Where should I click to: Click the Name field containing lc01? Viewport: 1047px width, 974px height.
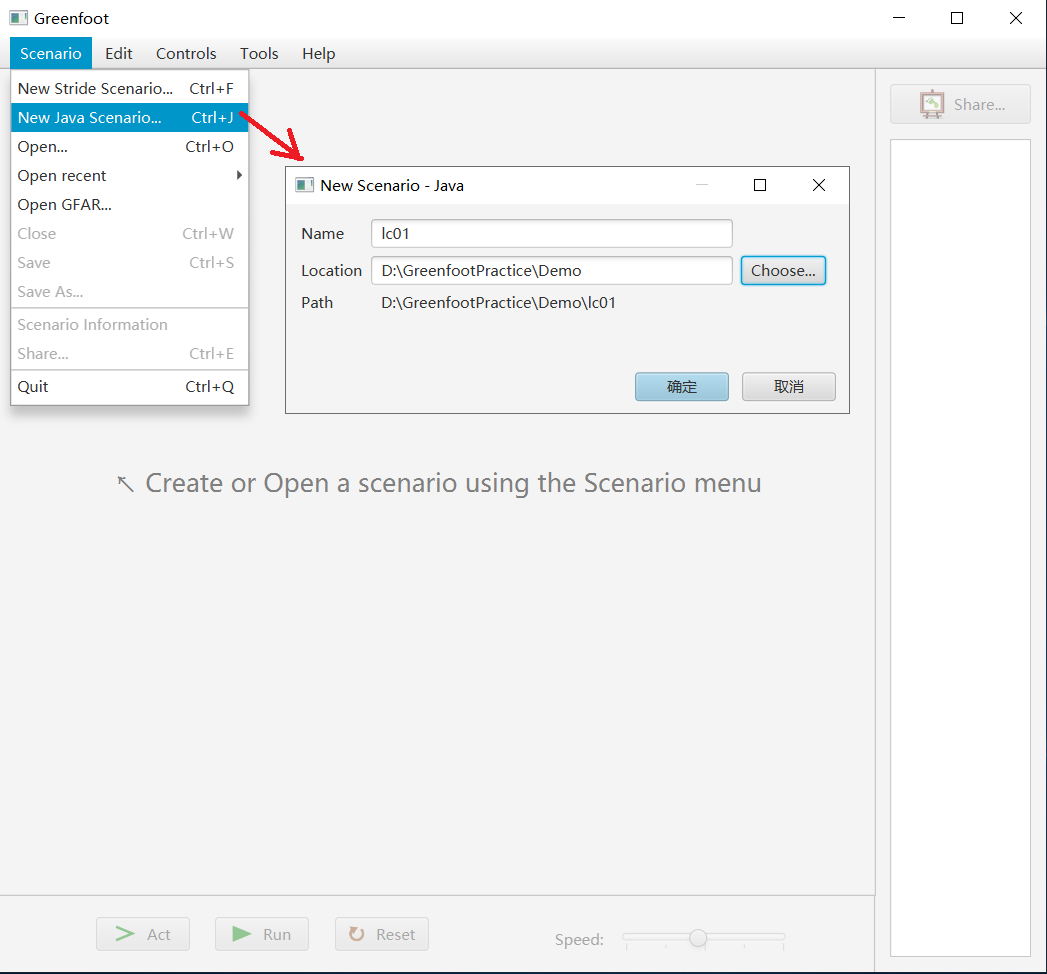[x=551, y=233]
